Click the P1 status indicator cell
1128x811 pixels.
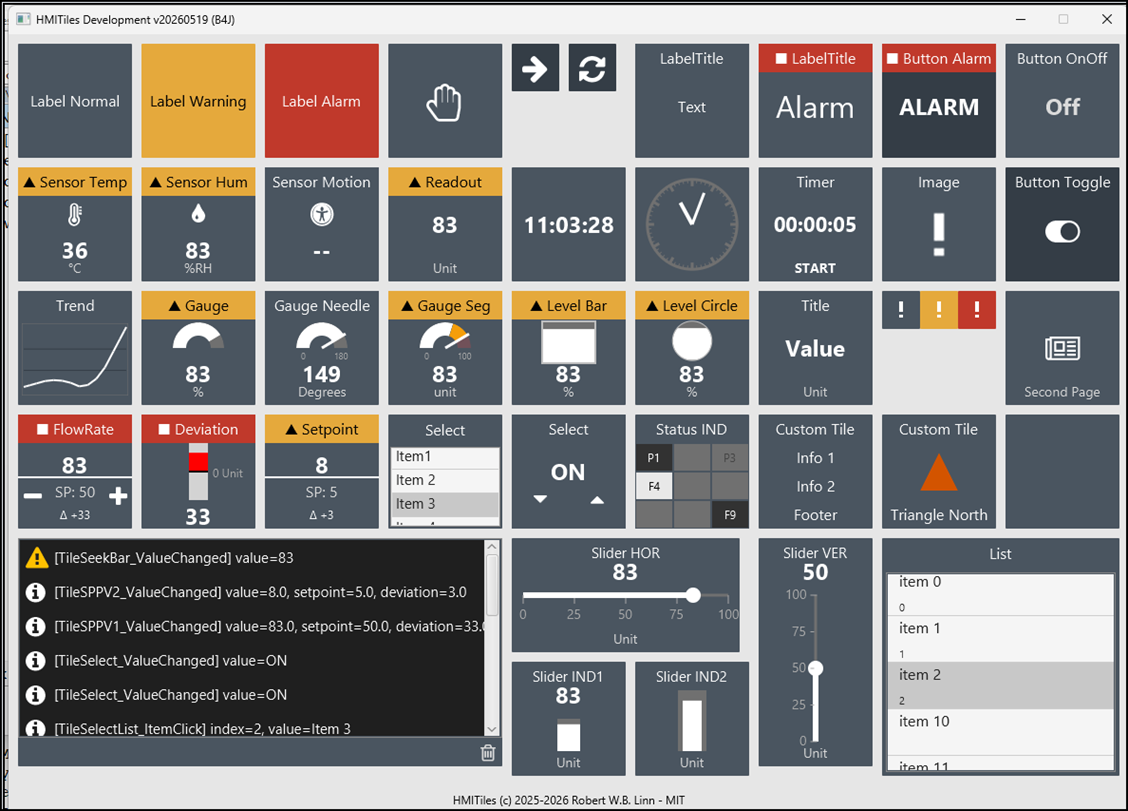tap(654, 458)
